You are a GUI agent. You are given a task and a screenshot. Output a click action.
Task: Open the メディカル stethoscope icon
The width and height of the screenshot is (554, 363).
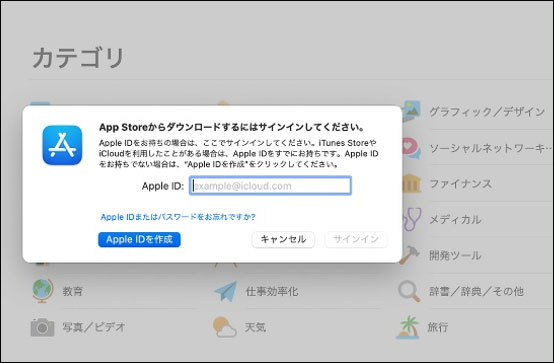412,219
